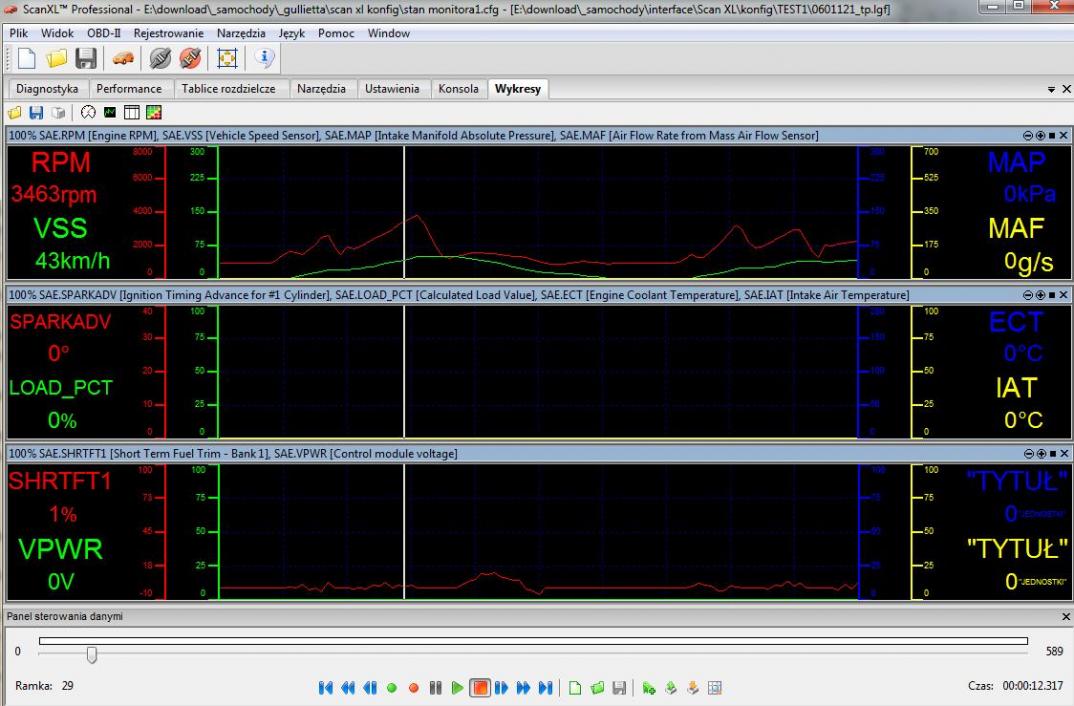
Task: Click the green graph monitor icon
Action: pyautogui.click(x=108, y=111)
